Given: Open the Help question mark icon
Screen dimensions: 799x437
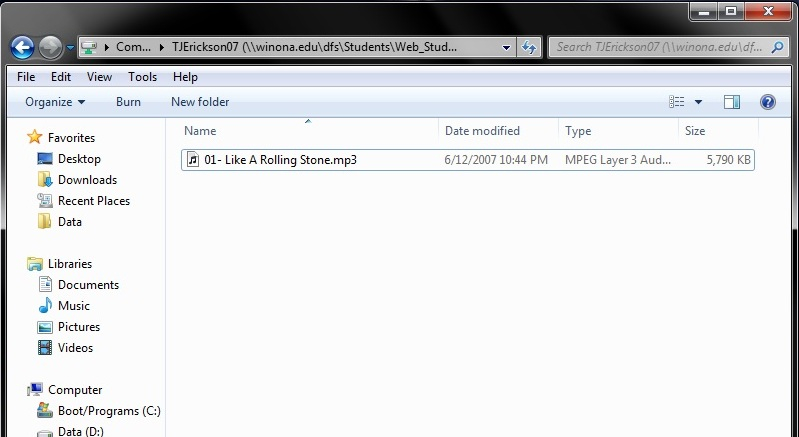Looking at the screenshot, I should point(767,102).
